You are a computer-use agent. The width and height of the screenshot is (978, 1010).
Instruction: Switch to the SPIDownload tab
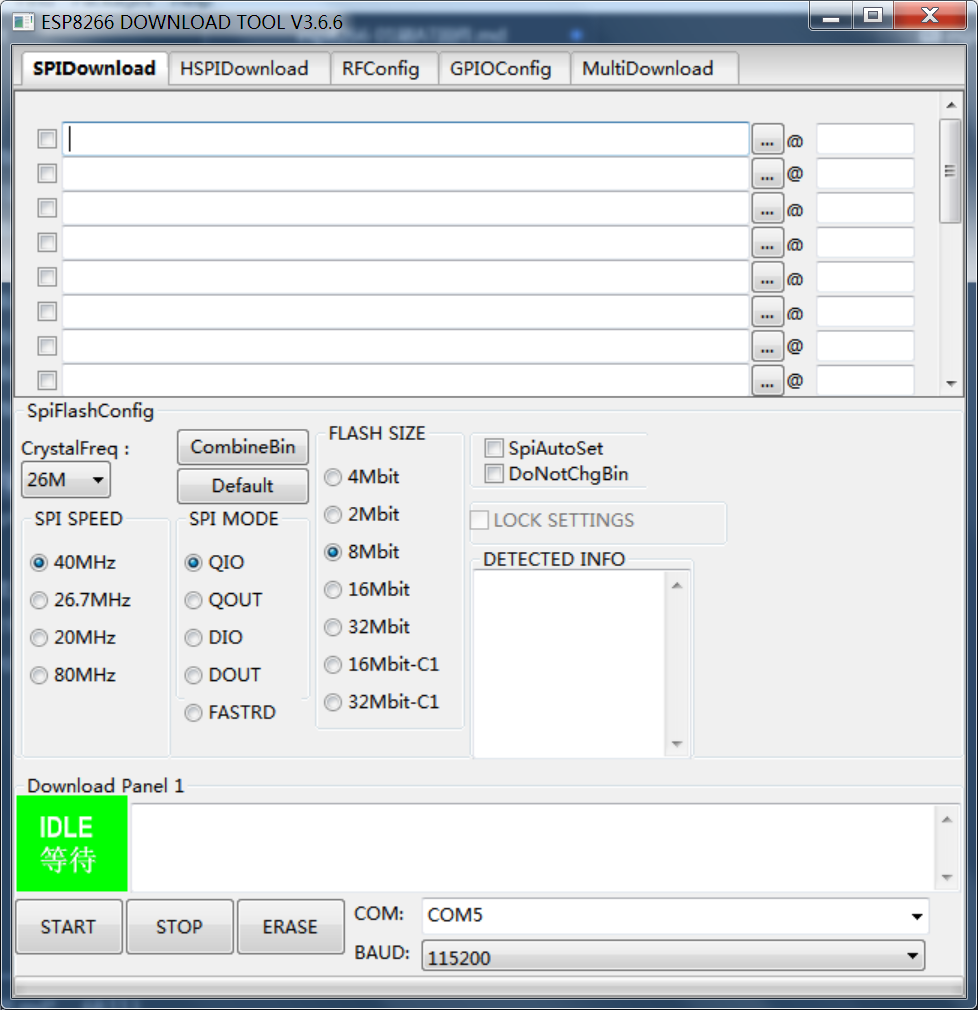tap(94, 68)
